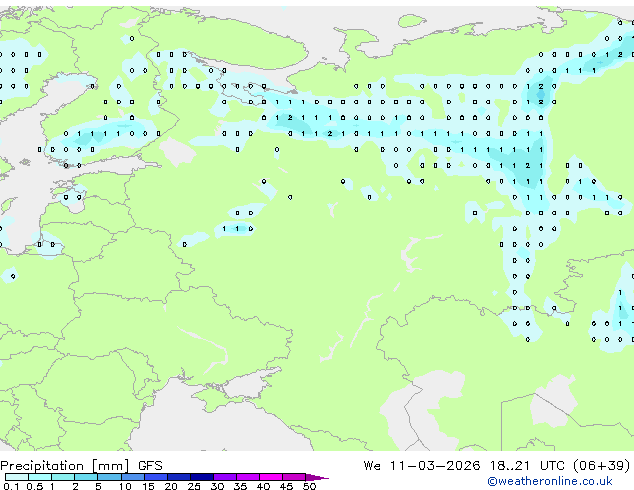Click the 0.5–1 mm legend color swatch

pos(40,477)
